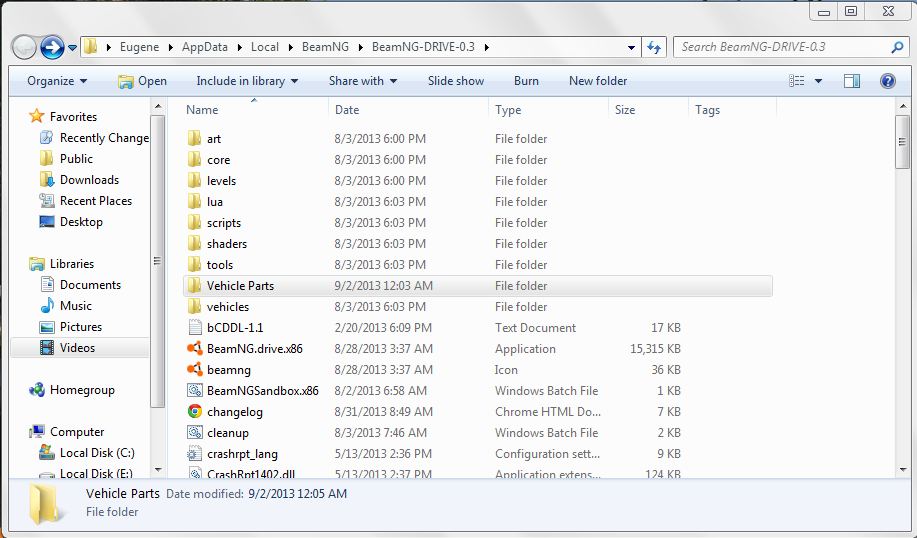Select the levels folder icon
This screenshot has width=917, height=538.
(x=195, y=181)
